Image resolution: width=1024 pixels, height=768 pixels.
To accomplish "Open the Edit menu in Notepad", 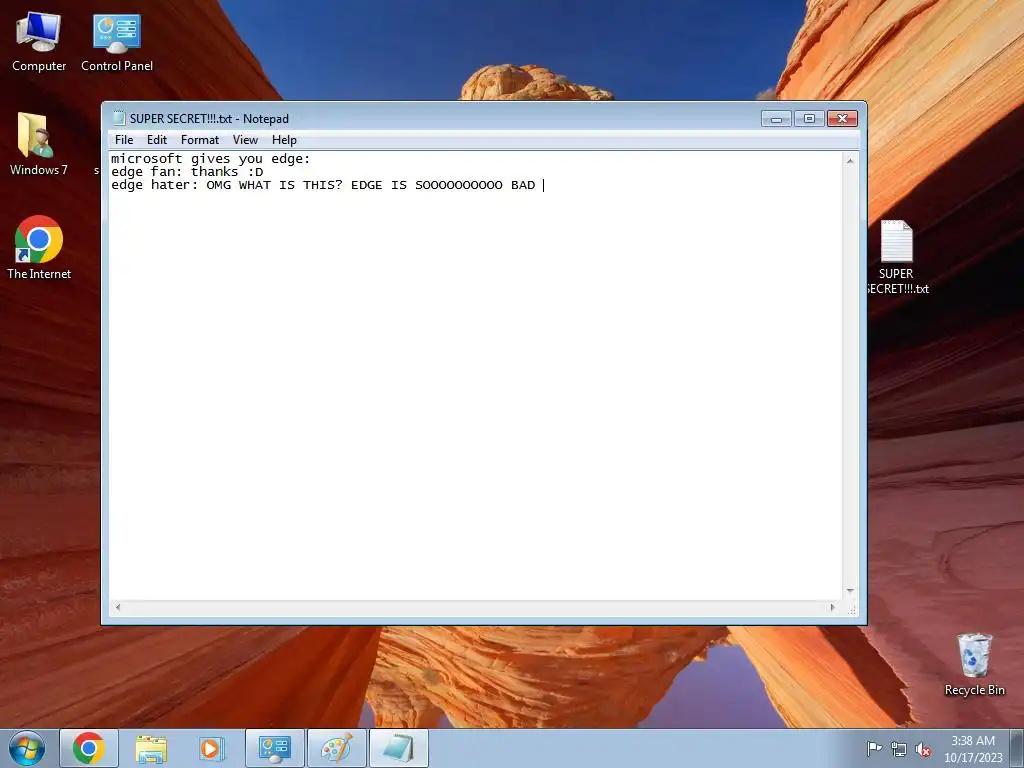I will [157, 140].
